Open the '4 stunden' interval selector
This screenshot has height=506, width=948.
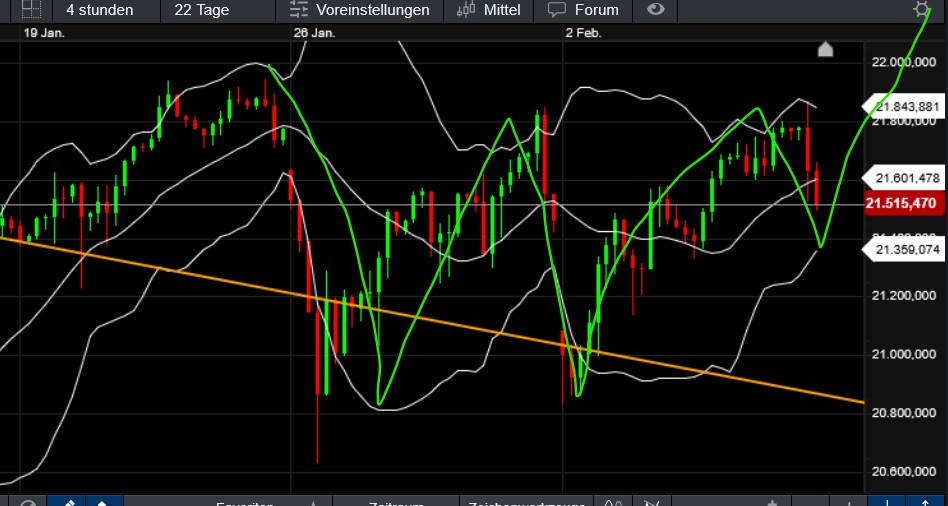pos(99,10)
